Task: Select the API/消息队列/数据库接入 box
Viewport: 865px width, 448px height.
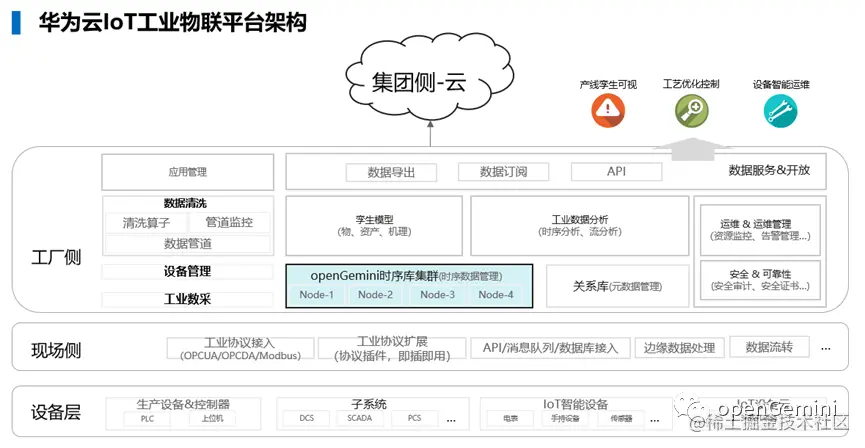Action: (x=550, y=348)
